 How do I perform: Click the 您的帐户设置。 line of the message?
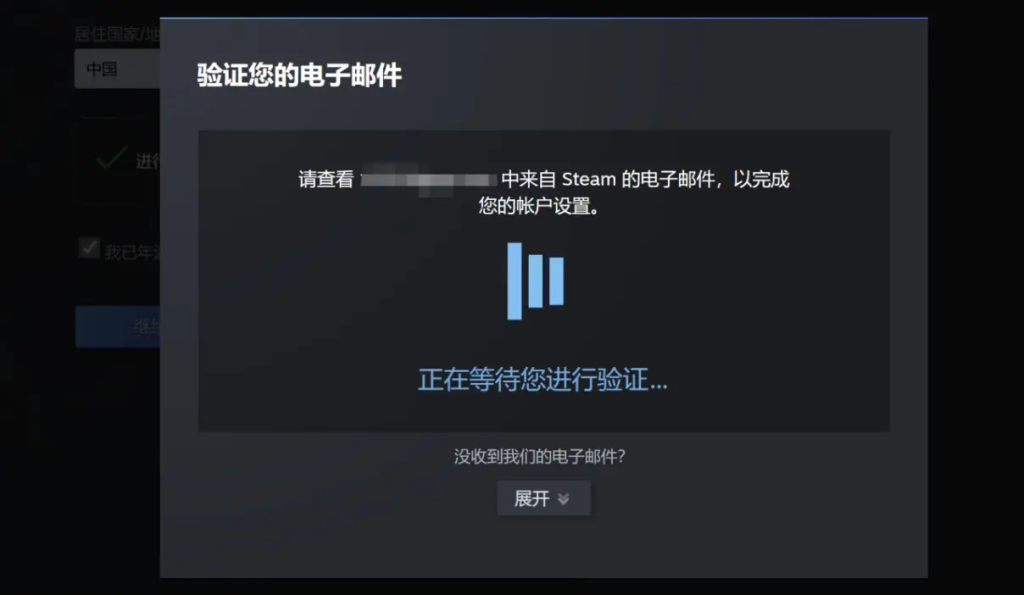coord(539,206)
